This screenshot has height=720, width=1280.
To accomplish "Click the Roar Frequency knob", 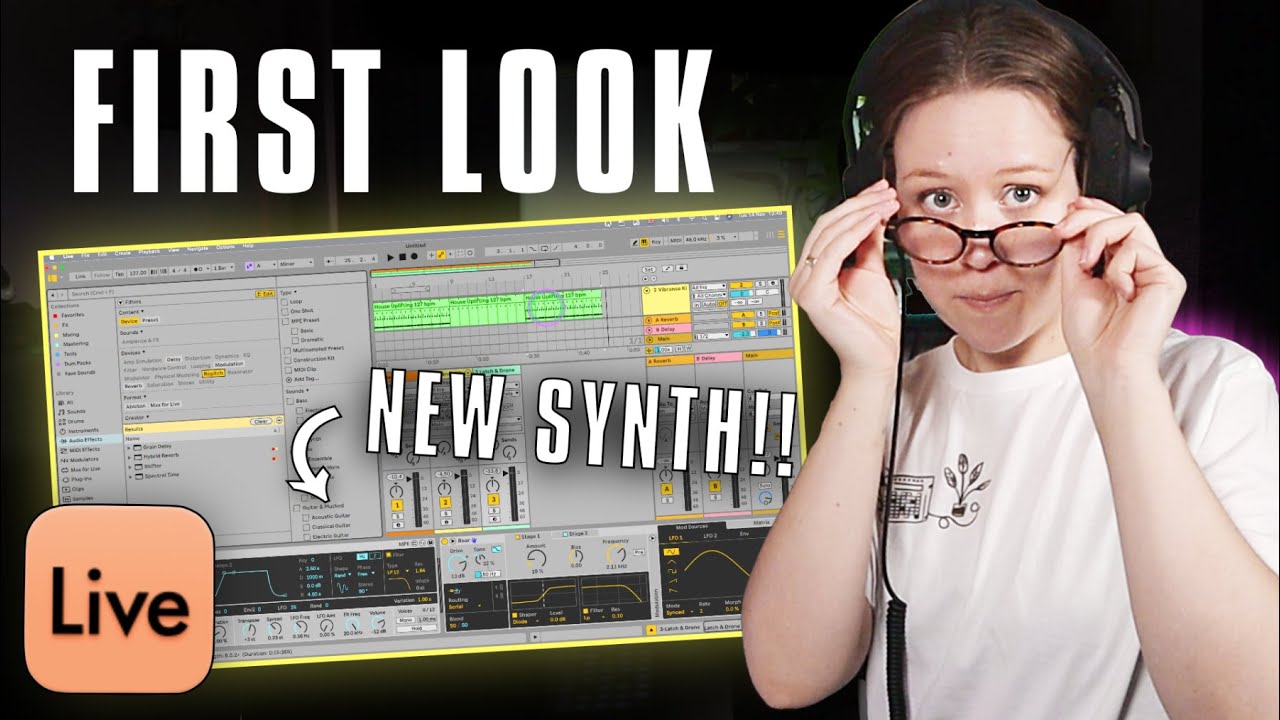I will tap(616, 553).
